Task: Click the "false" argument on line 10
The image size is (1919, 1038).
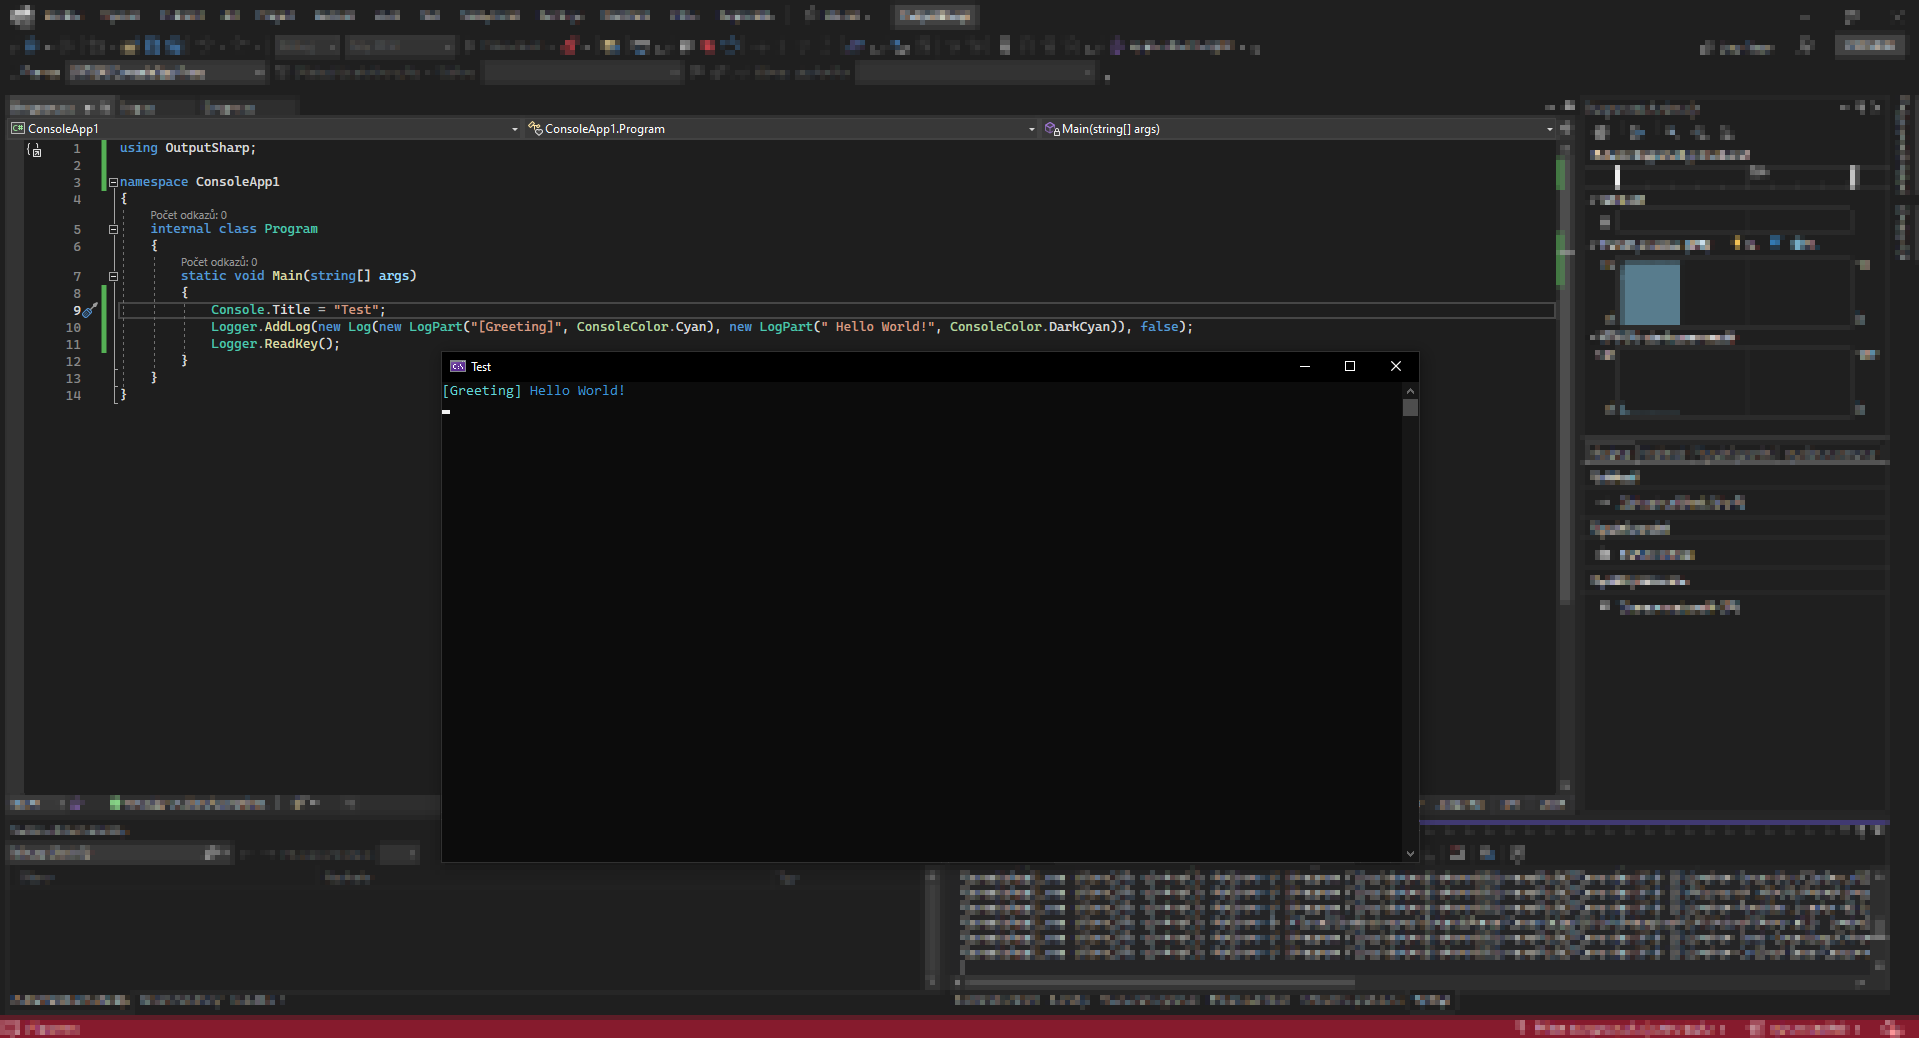Action: [x=1159, y=327]
